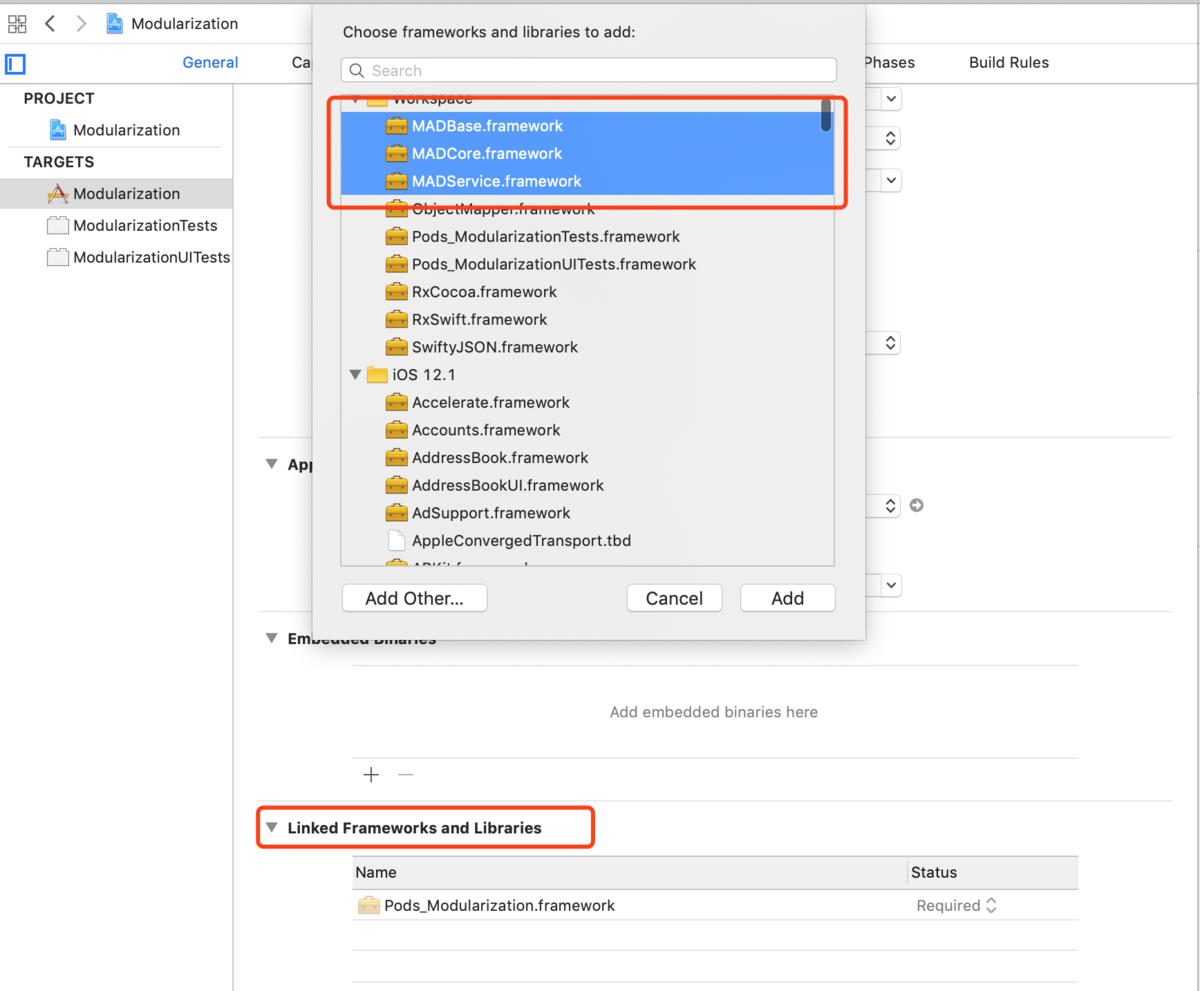The width and height of the screenshot is (1200, 991).
Task: Click the minus icon under Embedded Binaries
Action: tap(405, 775)
